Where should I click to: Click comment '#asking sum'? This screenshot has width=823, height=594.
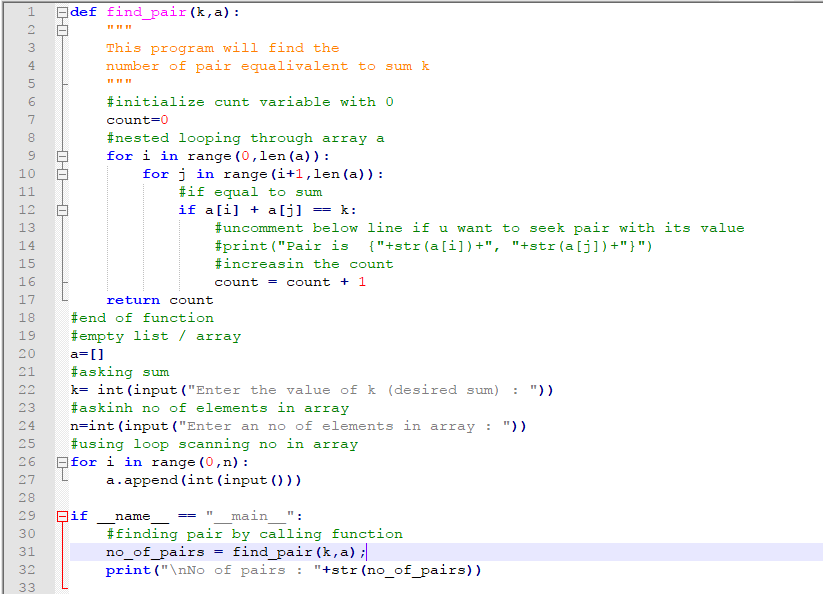120,373
